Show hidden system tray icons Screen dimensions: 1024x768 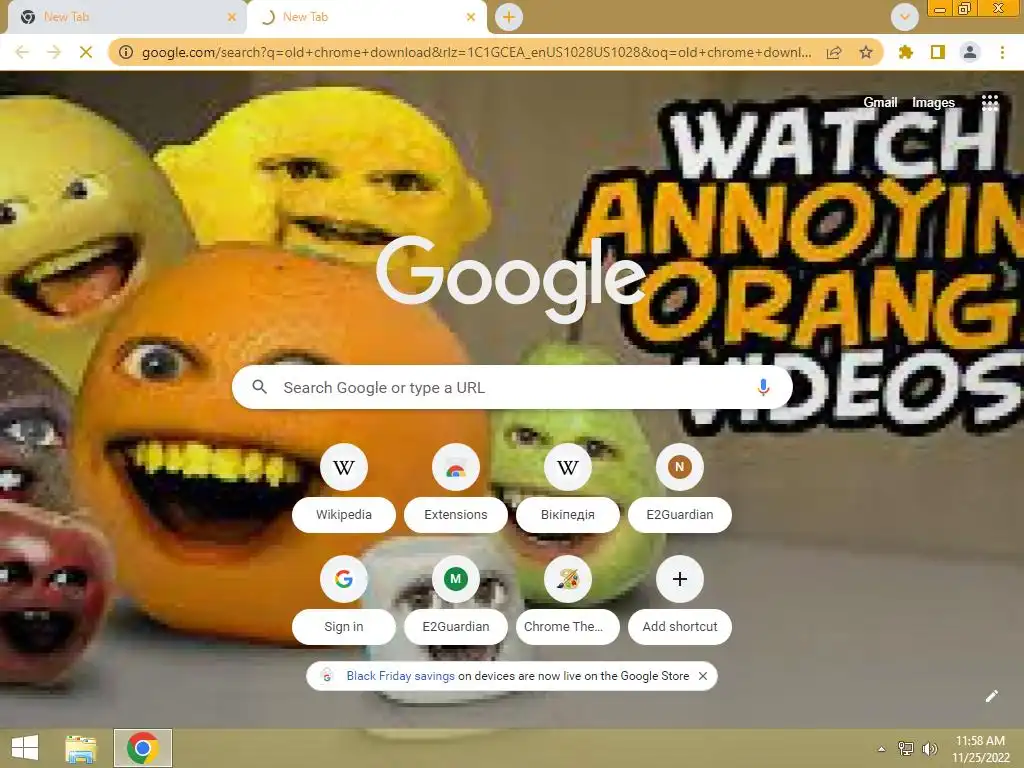[x=882, y=749]
